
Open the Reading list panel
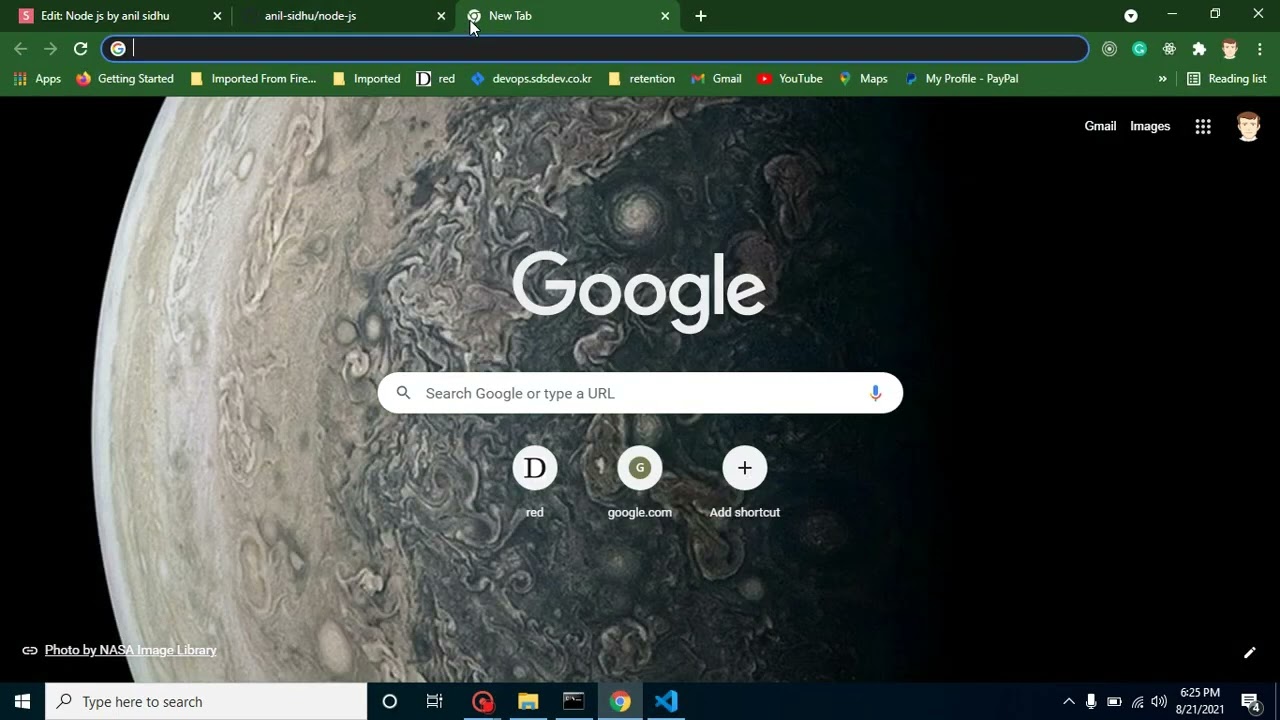coord(1226,79)
